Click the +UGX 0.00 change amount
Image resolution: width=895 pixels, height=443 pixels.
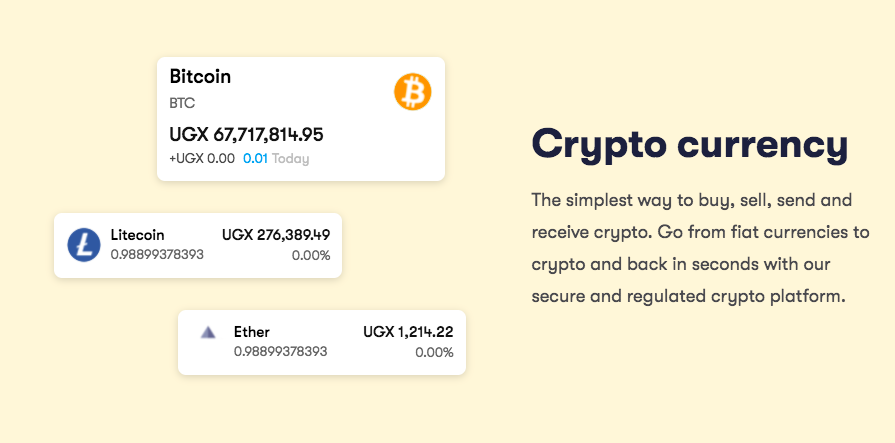pyautogui.click(x=202, y=158)
